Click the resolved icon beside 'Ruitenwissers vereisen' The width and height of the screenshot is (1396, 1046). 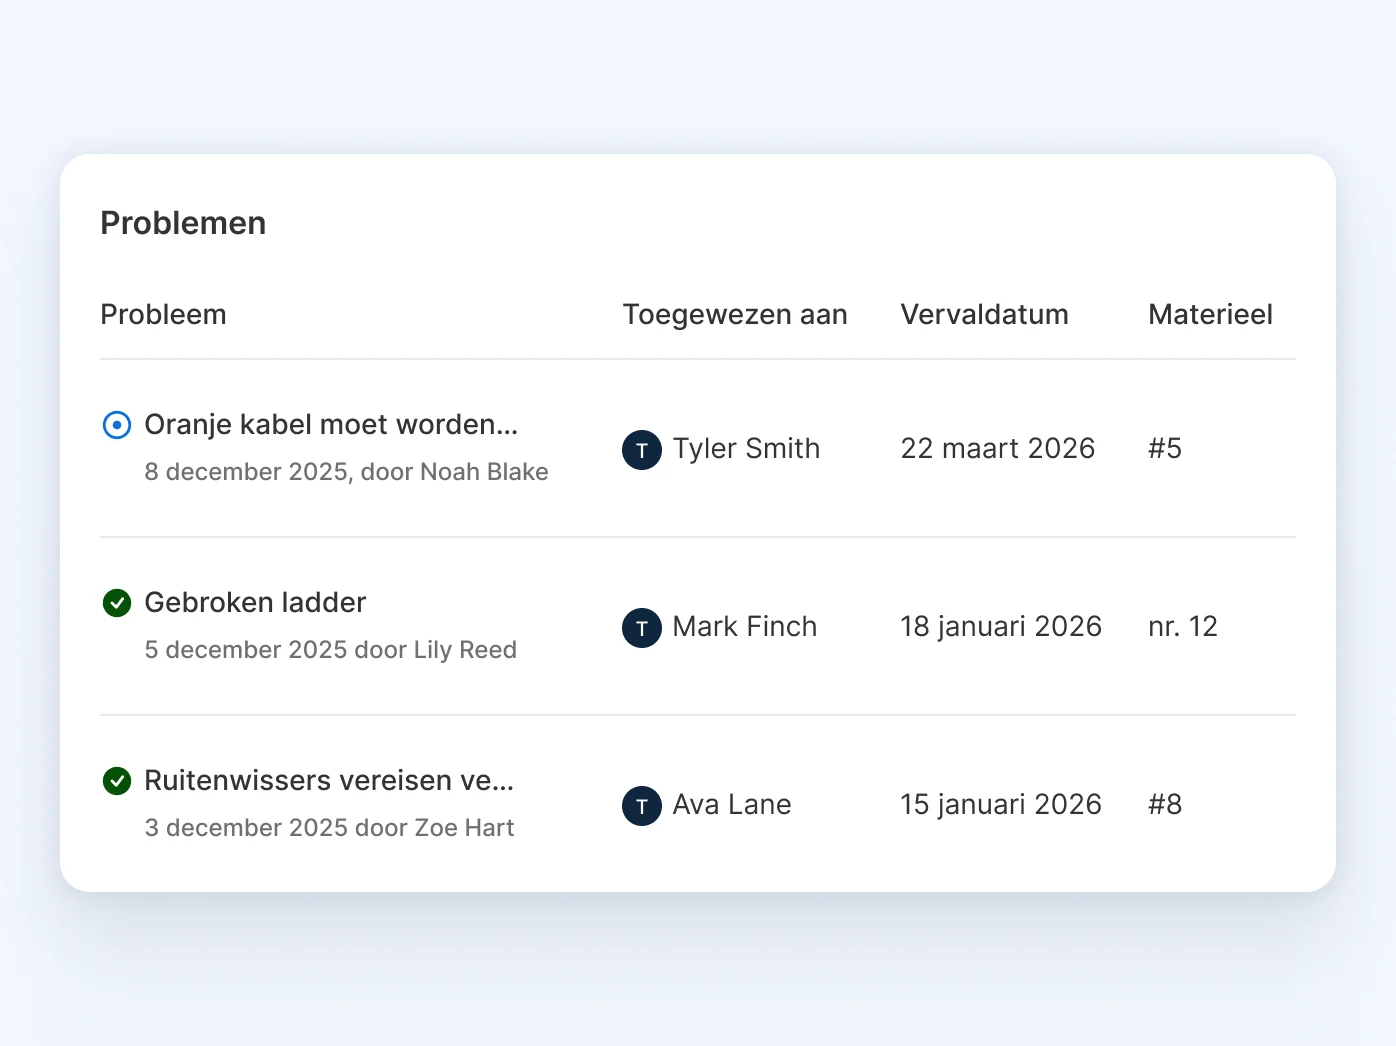click(x=117, y=781)
